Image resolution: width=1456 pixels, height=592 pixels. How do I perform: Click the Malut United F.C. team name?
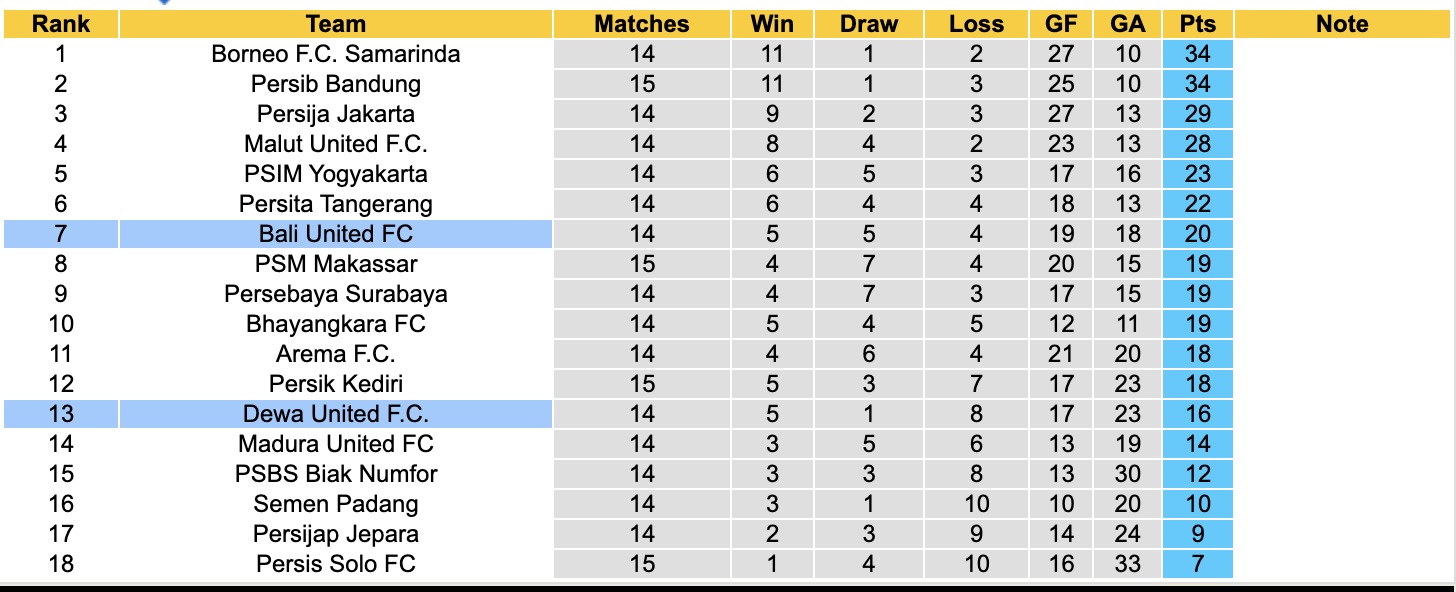pos(336,144)
